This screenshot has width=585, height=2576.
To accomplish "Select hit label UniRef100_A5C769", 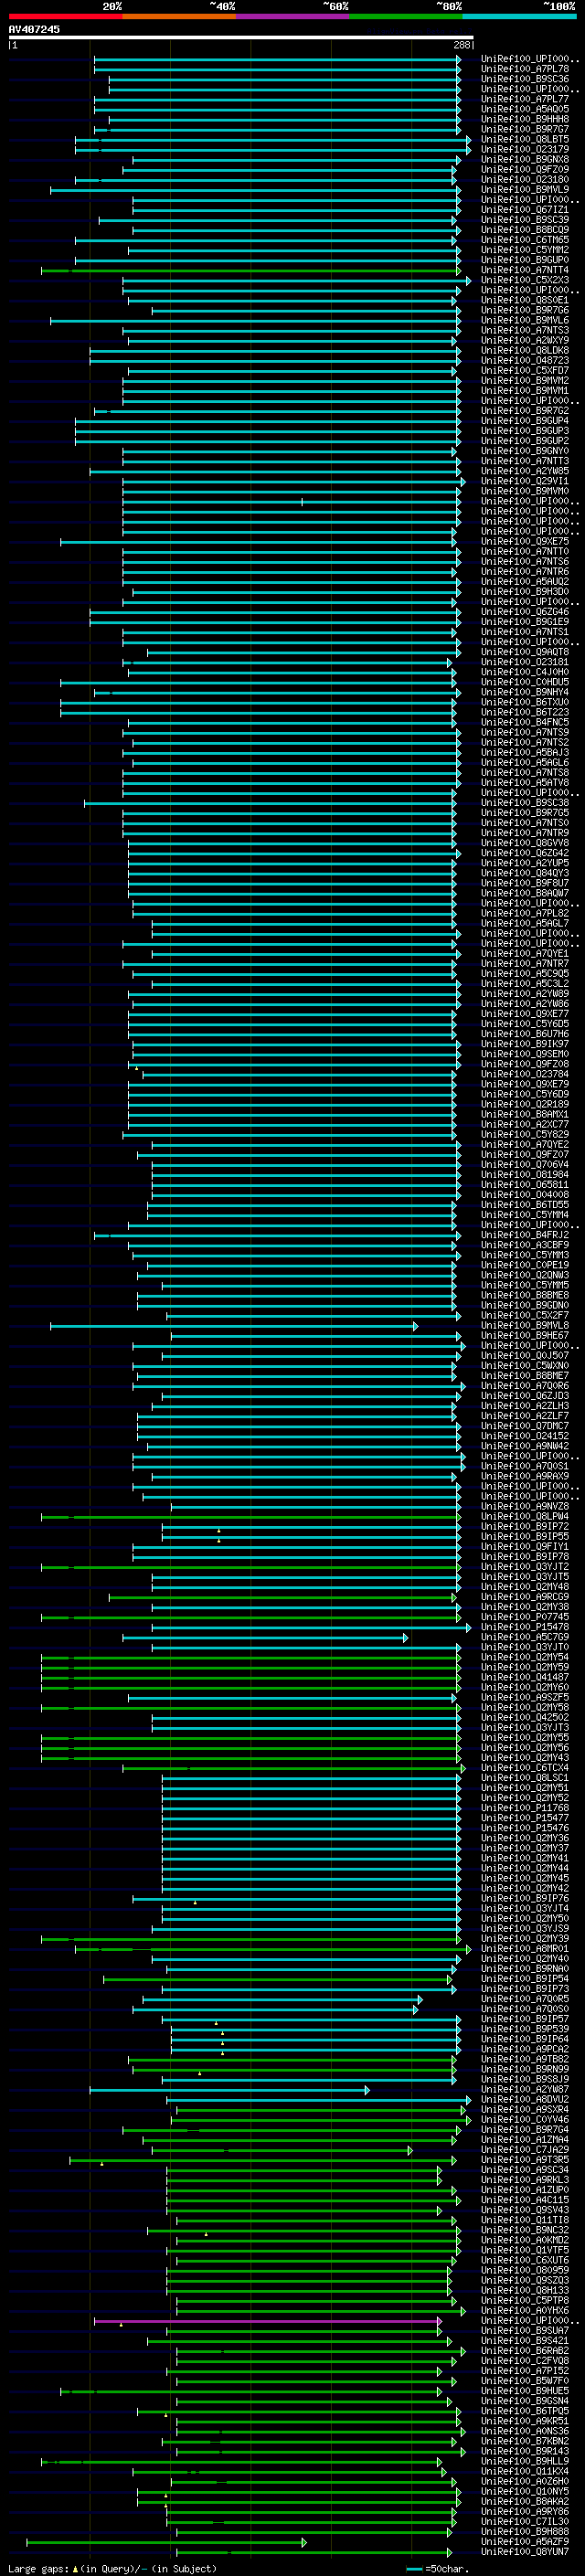I will [525, 1638].
